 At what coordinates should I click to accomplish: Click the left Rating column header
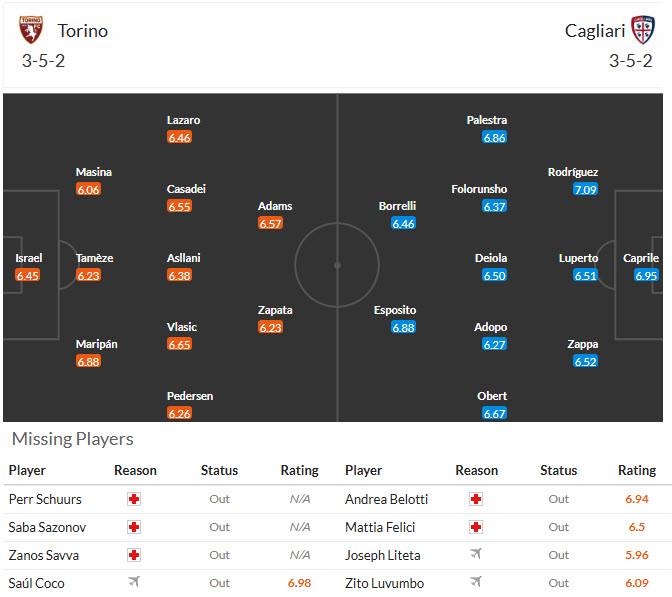tap(299, 470)
